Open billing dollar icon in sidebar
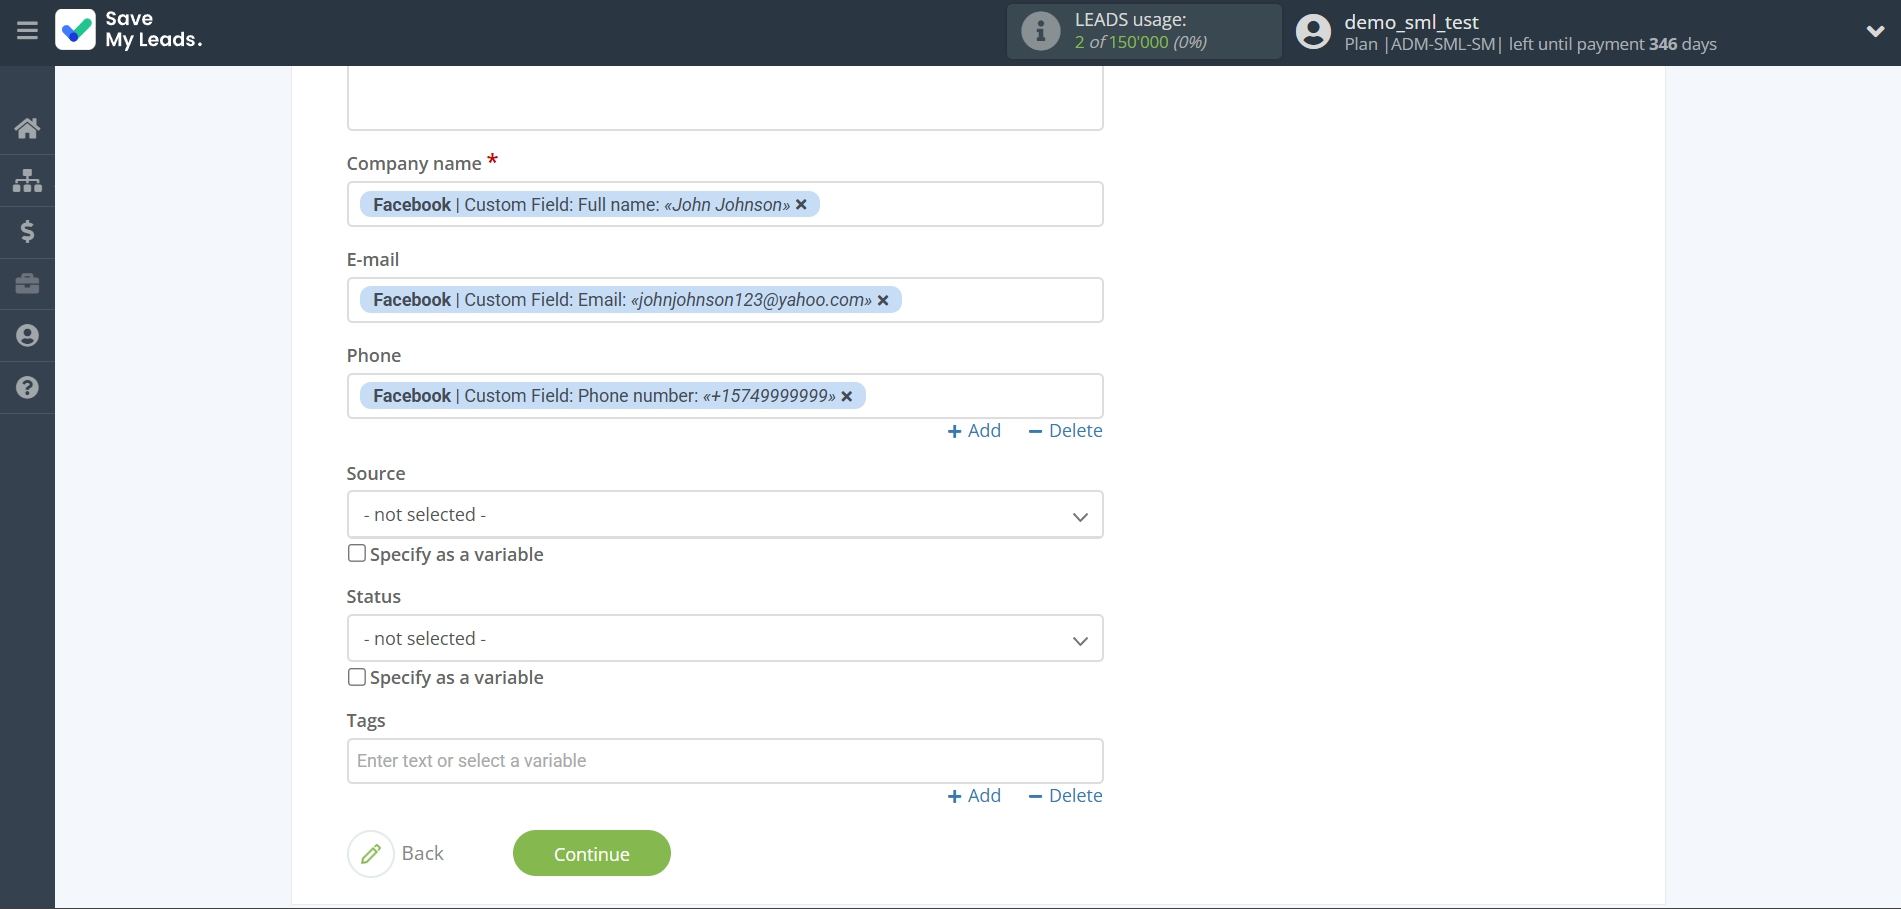 coord(27,232)
